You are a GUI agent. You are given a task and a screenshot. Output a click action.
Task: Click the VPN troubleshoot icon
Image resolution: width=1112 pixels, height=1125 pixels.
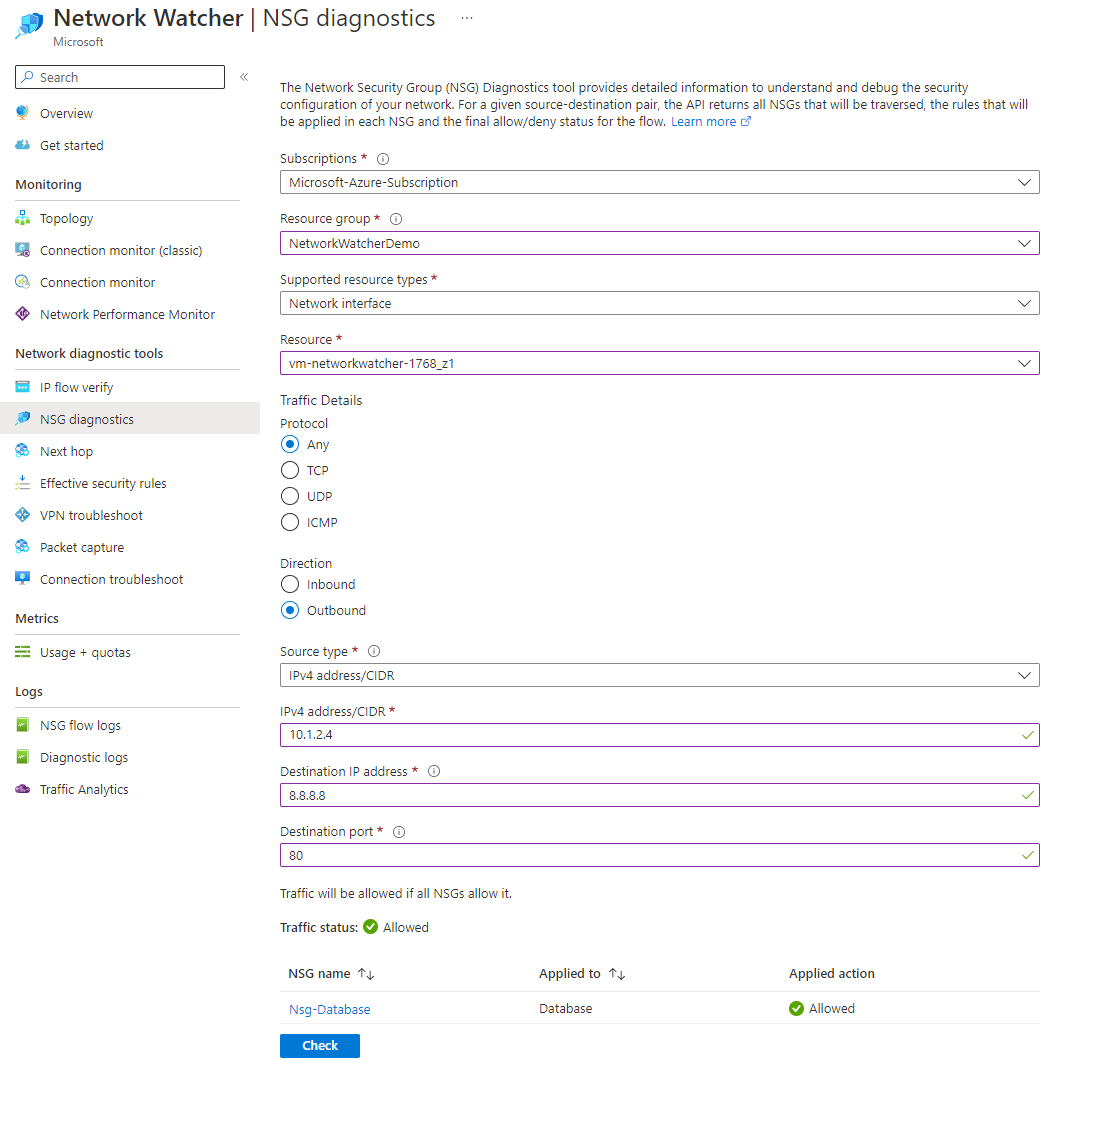(23, 514)
